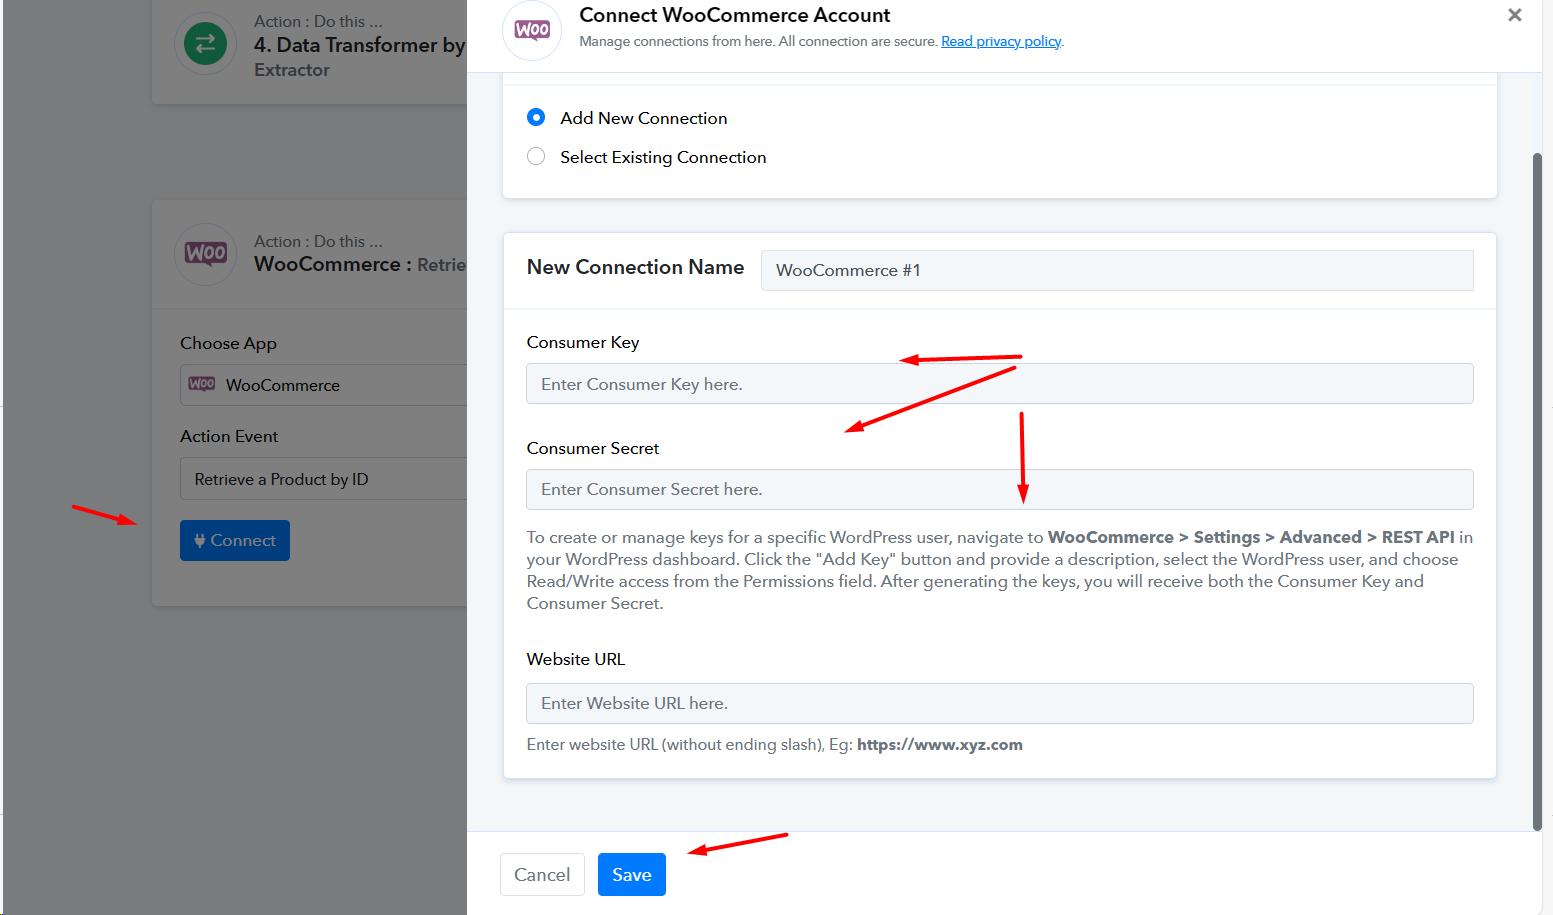
Task: Click the 'Consumer Key' label
Action: (583, 342)
